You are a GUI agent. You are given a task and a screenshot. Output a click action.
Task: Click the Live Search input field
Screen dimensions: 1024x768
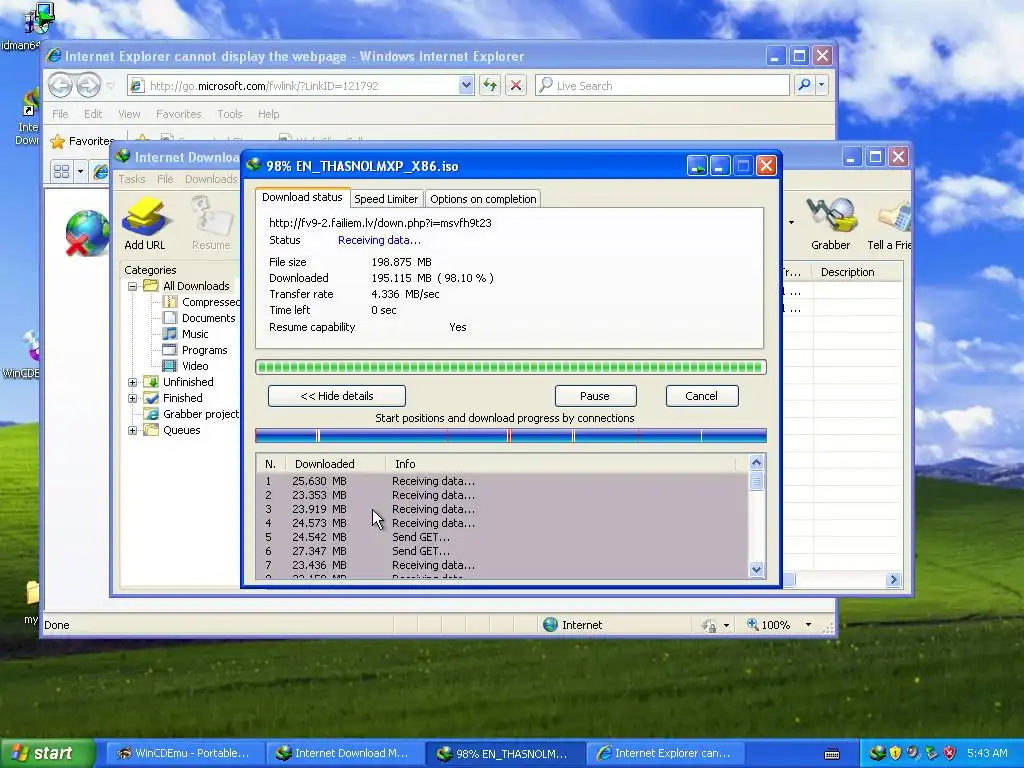(x=662, y=86)
